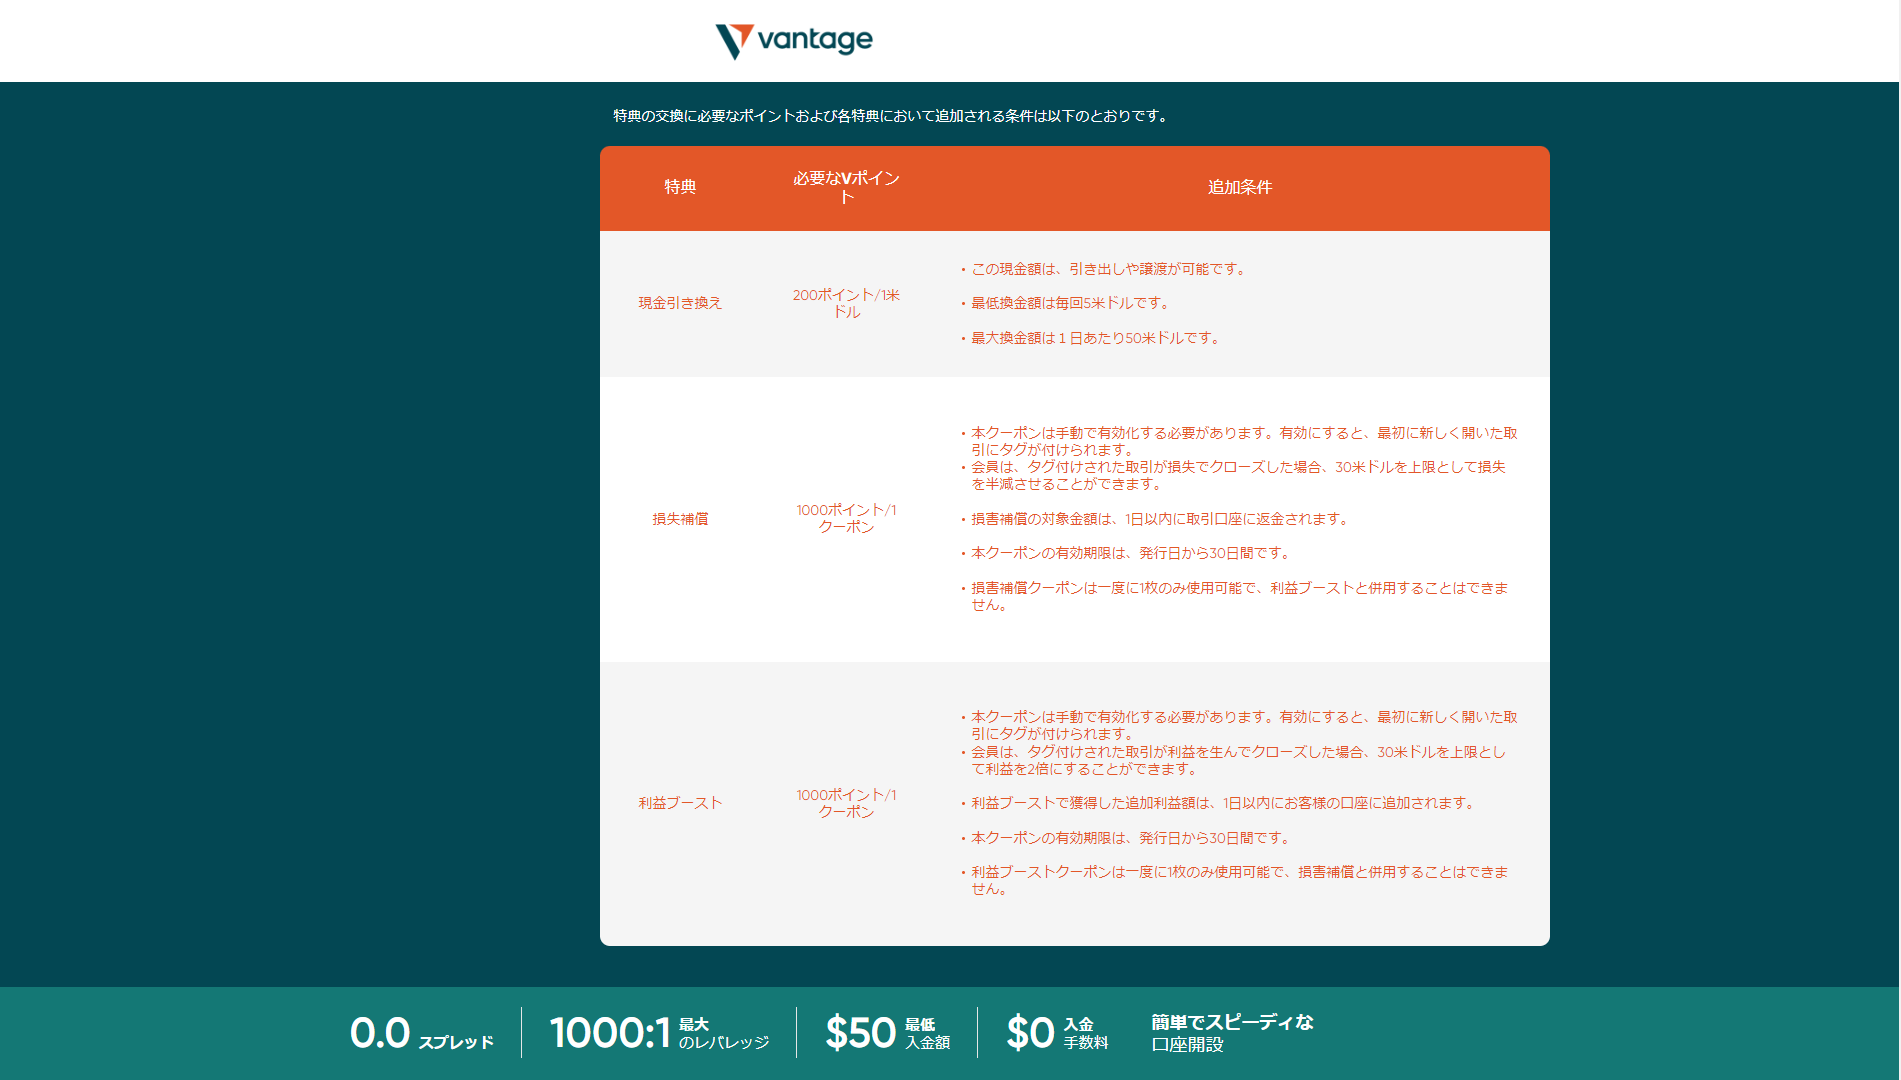Click 1000ポイント/1クーポン in the 損失補償 row
Viewport: 1901px width, 1080px height.
846,518
